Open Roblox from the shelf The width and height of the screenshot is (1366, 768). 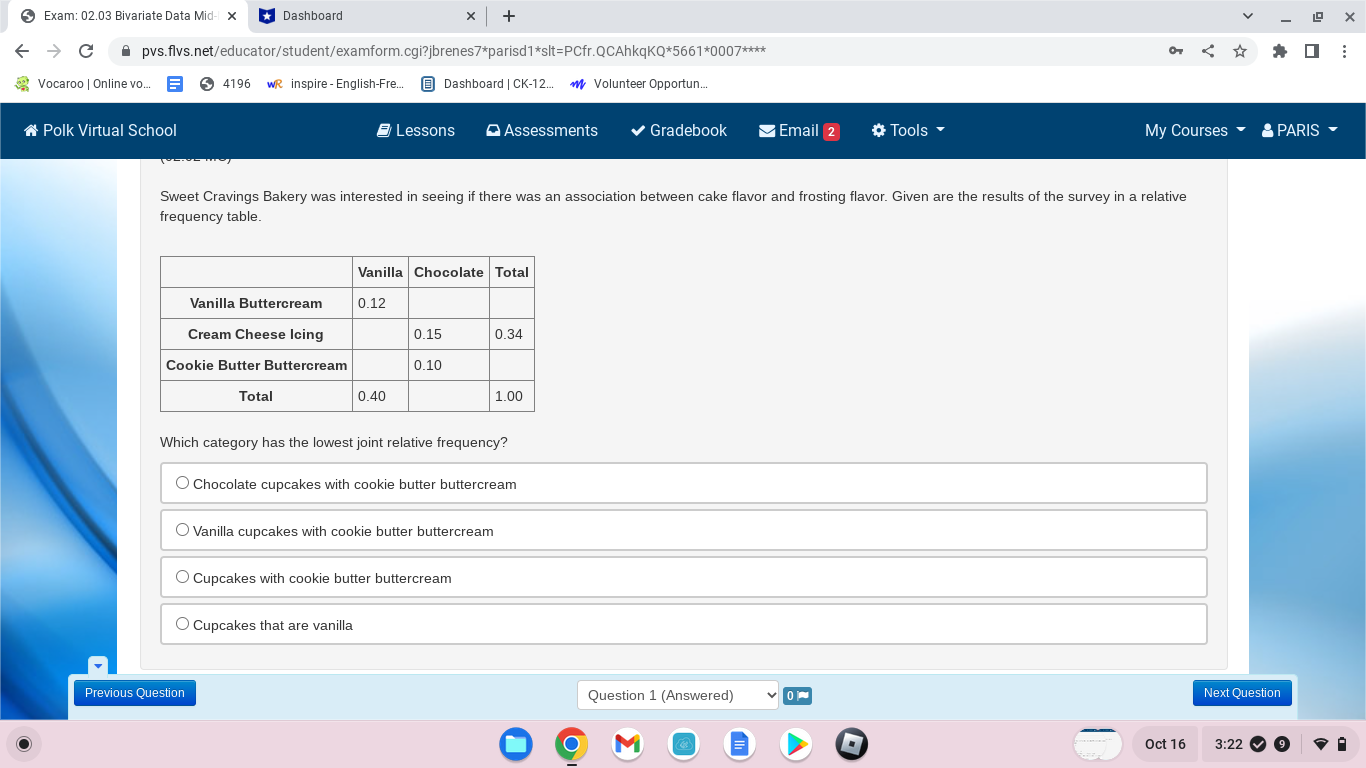pos(852,744)
